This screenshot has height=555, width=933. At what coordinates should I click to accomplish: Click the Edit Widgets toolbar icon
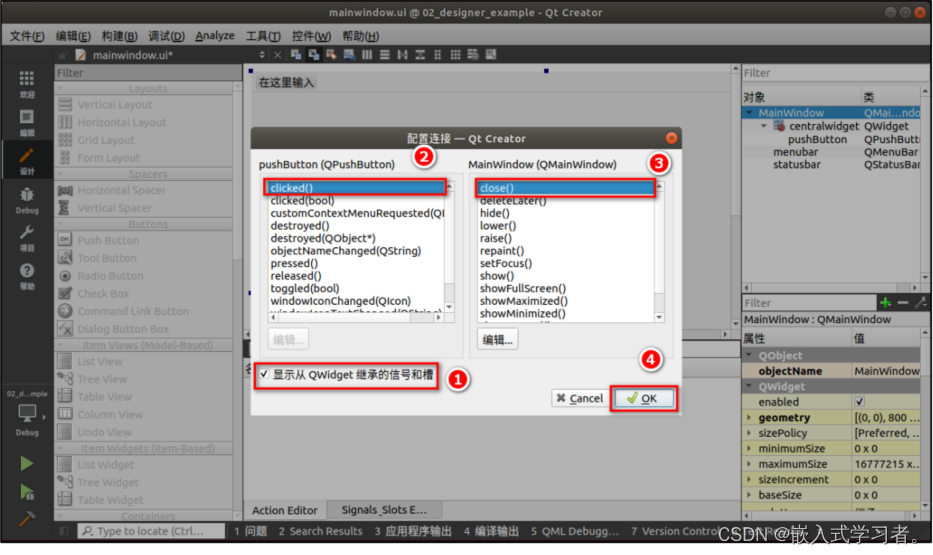pyautogui.click(x=296, y=55)
